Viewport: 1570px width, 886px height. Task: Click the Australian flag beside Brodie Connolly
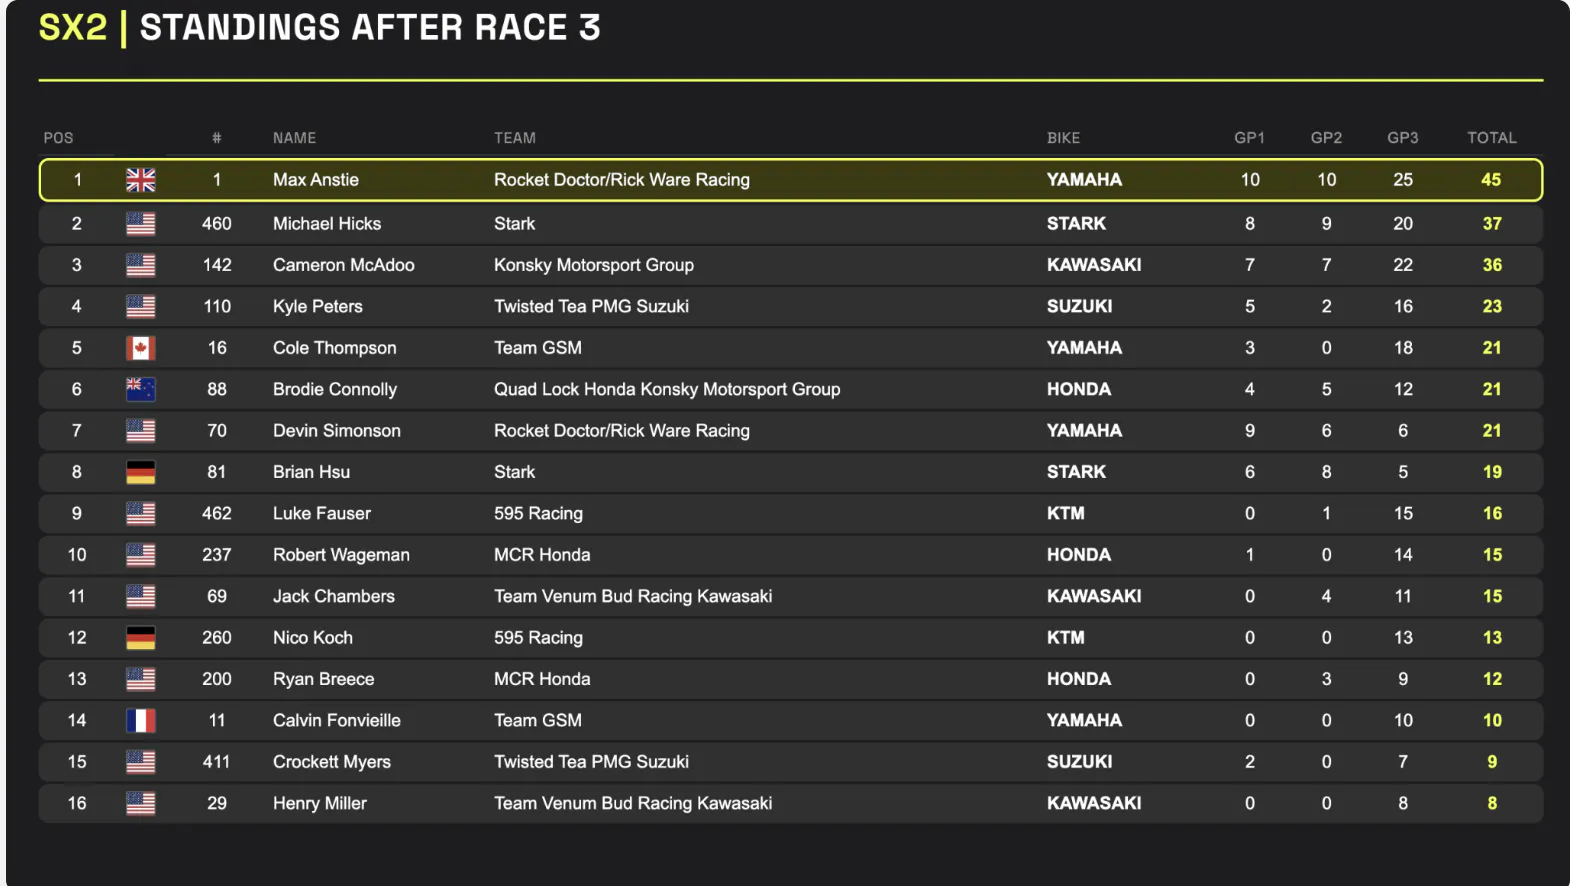(140, 389)
